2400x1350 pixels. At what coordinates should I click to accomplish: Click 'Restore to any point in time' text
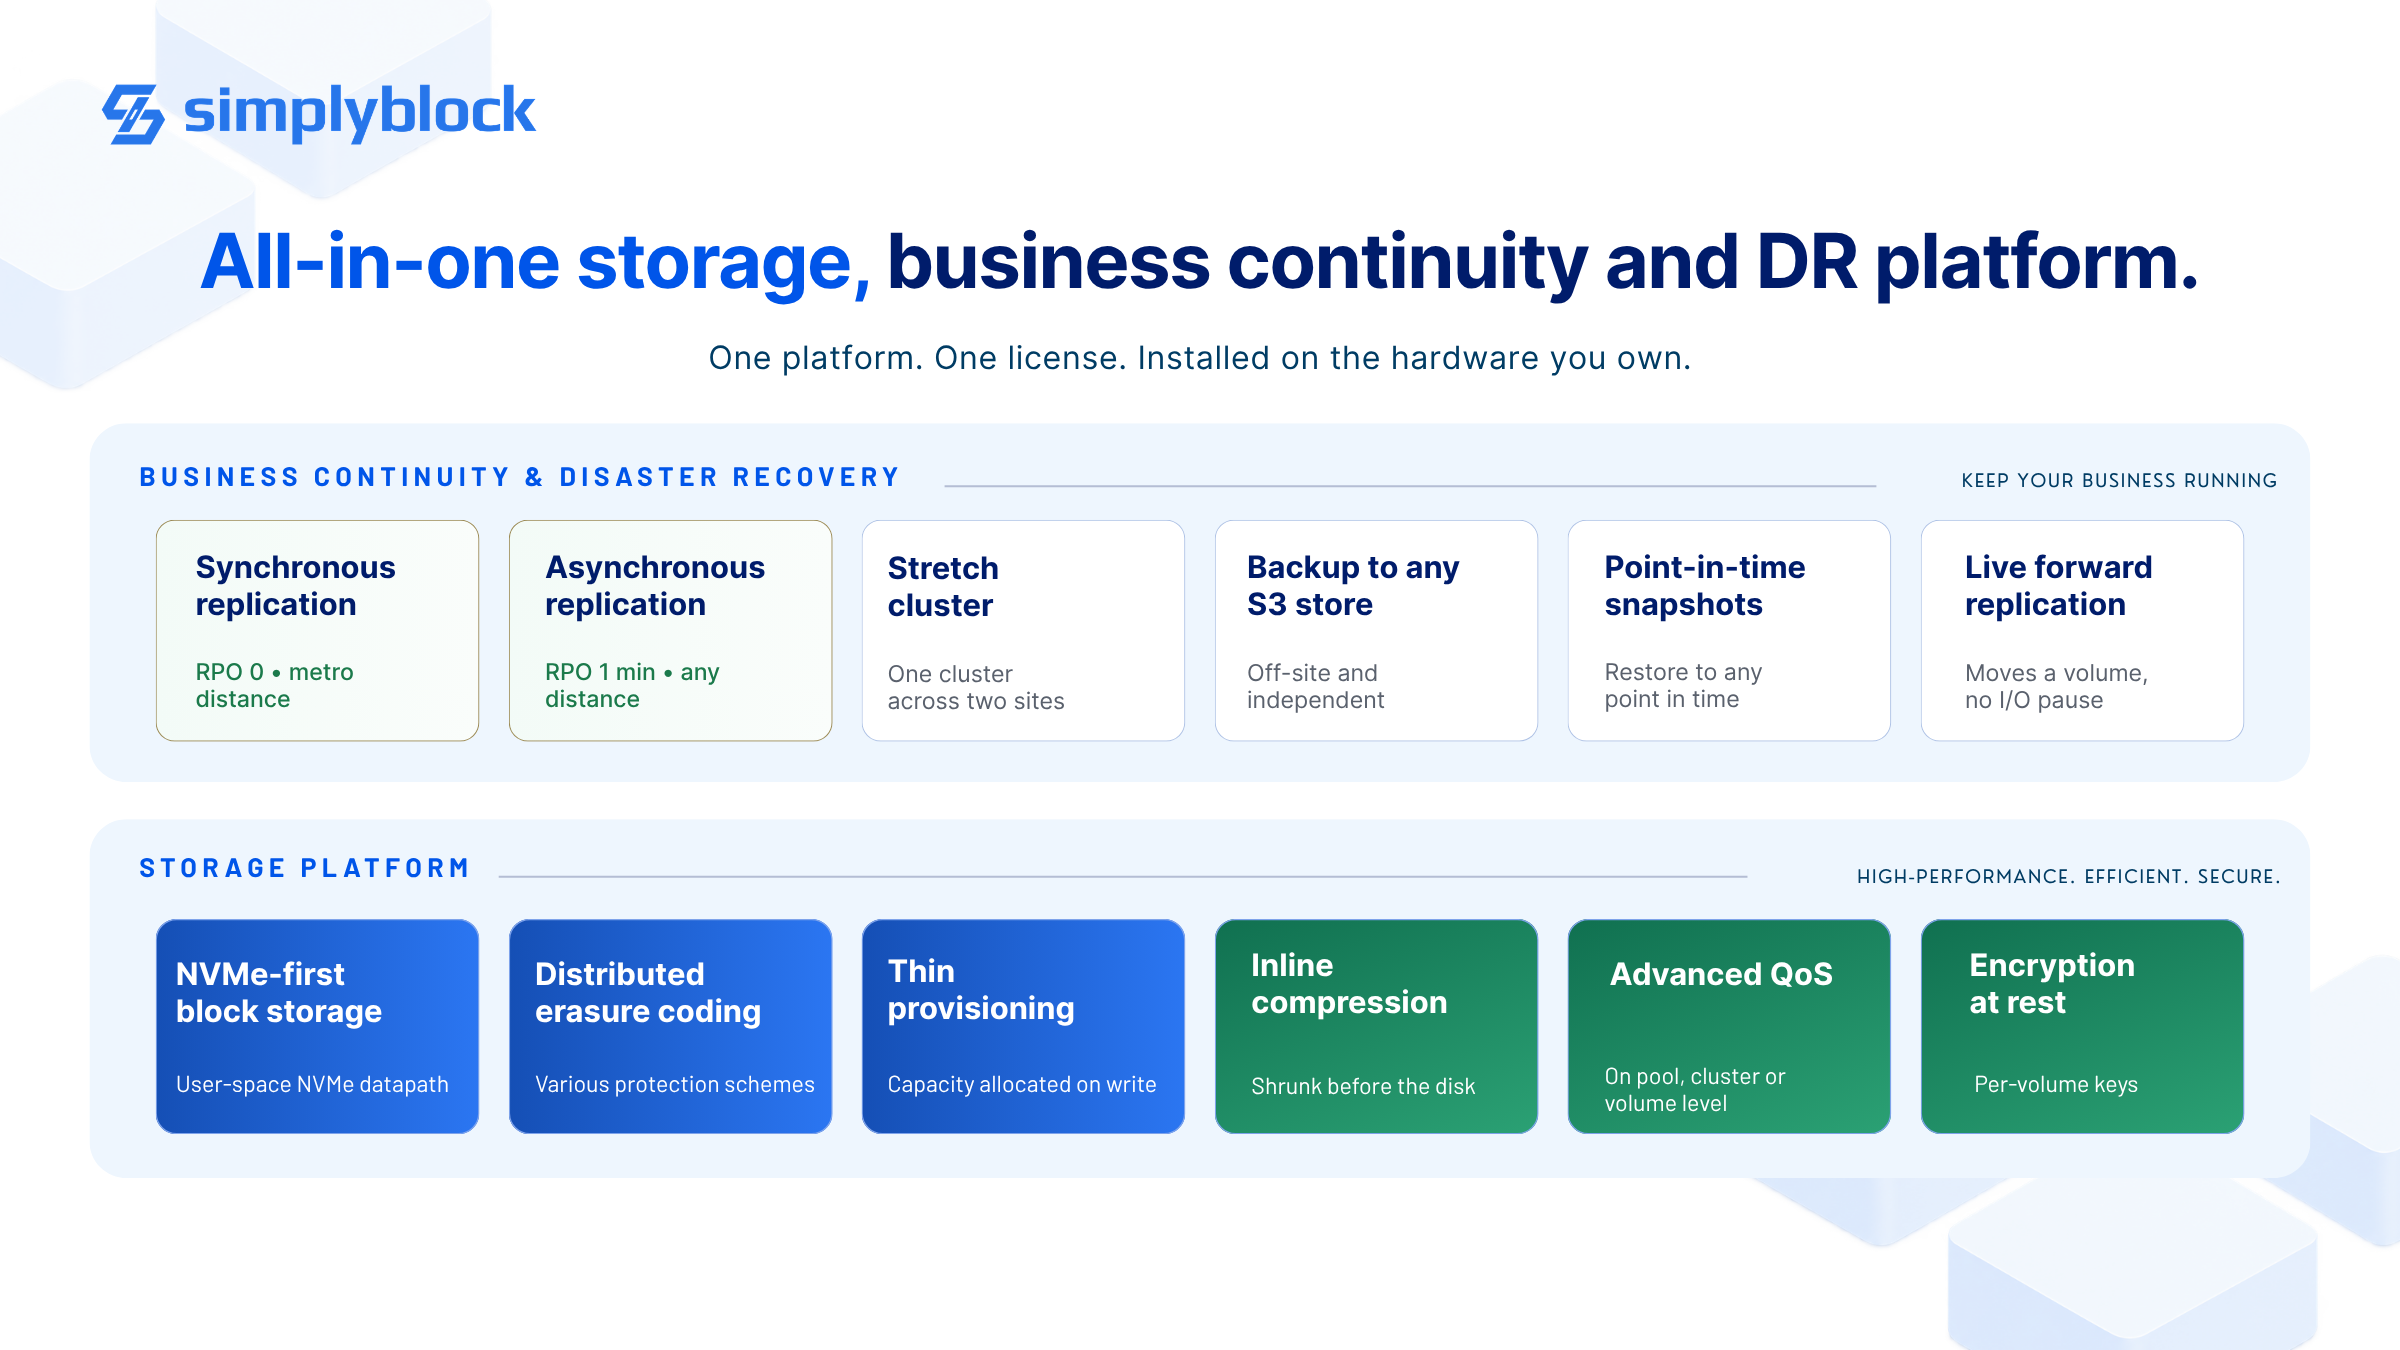[1683, 686]
